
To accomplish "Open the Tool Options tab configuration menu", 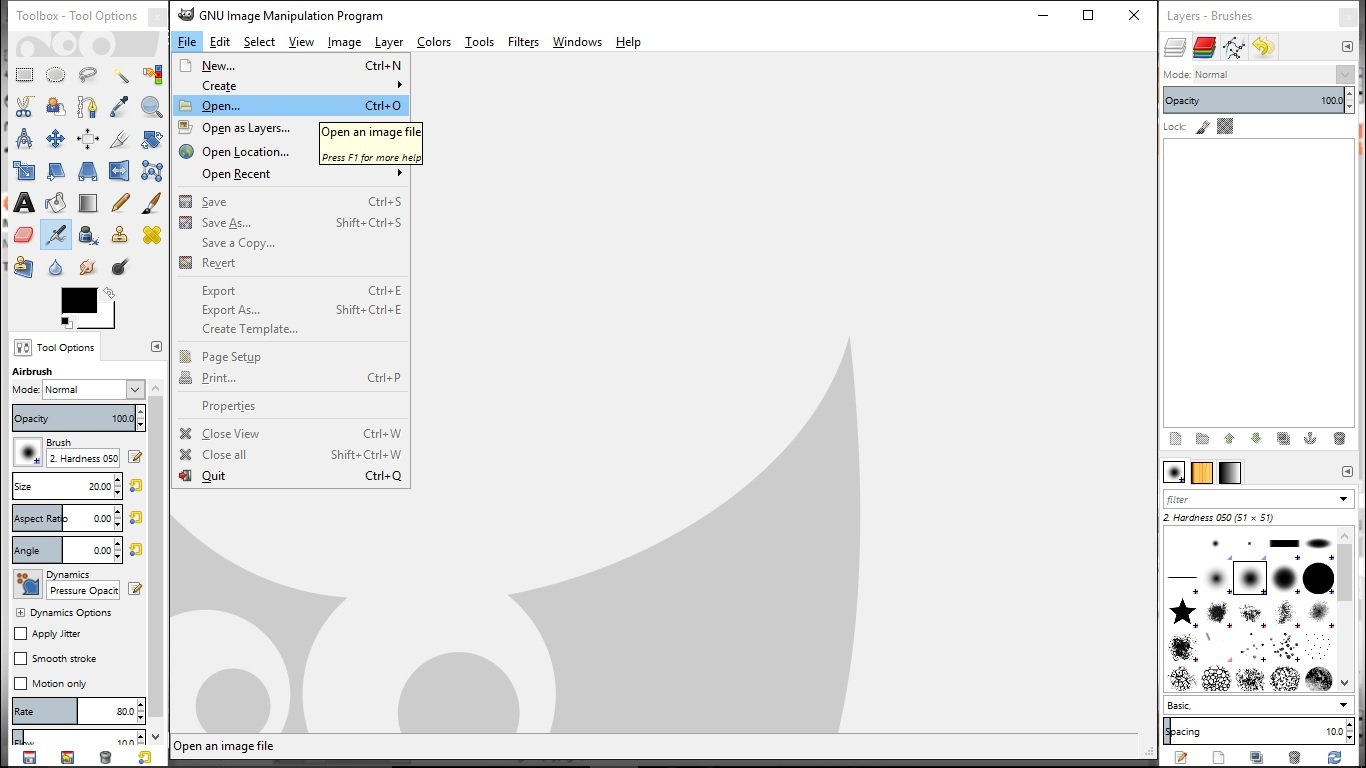I will (156, 347).
